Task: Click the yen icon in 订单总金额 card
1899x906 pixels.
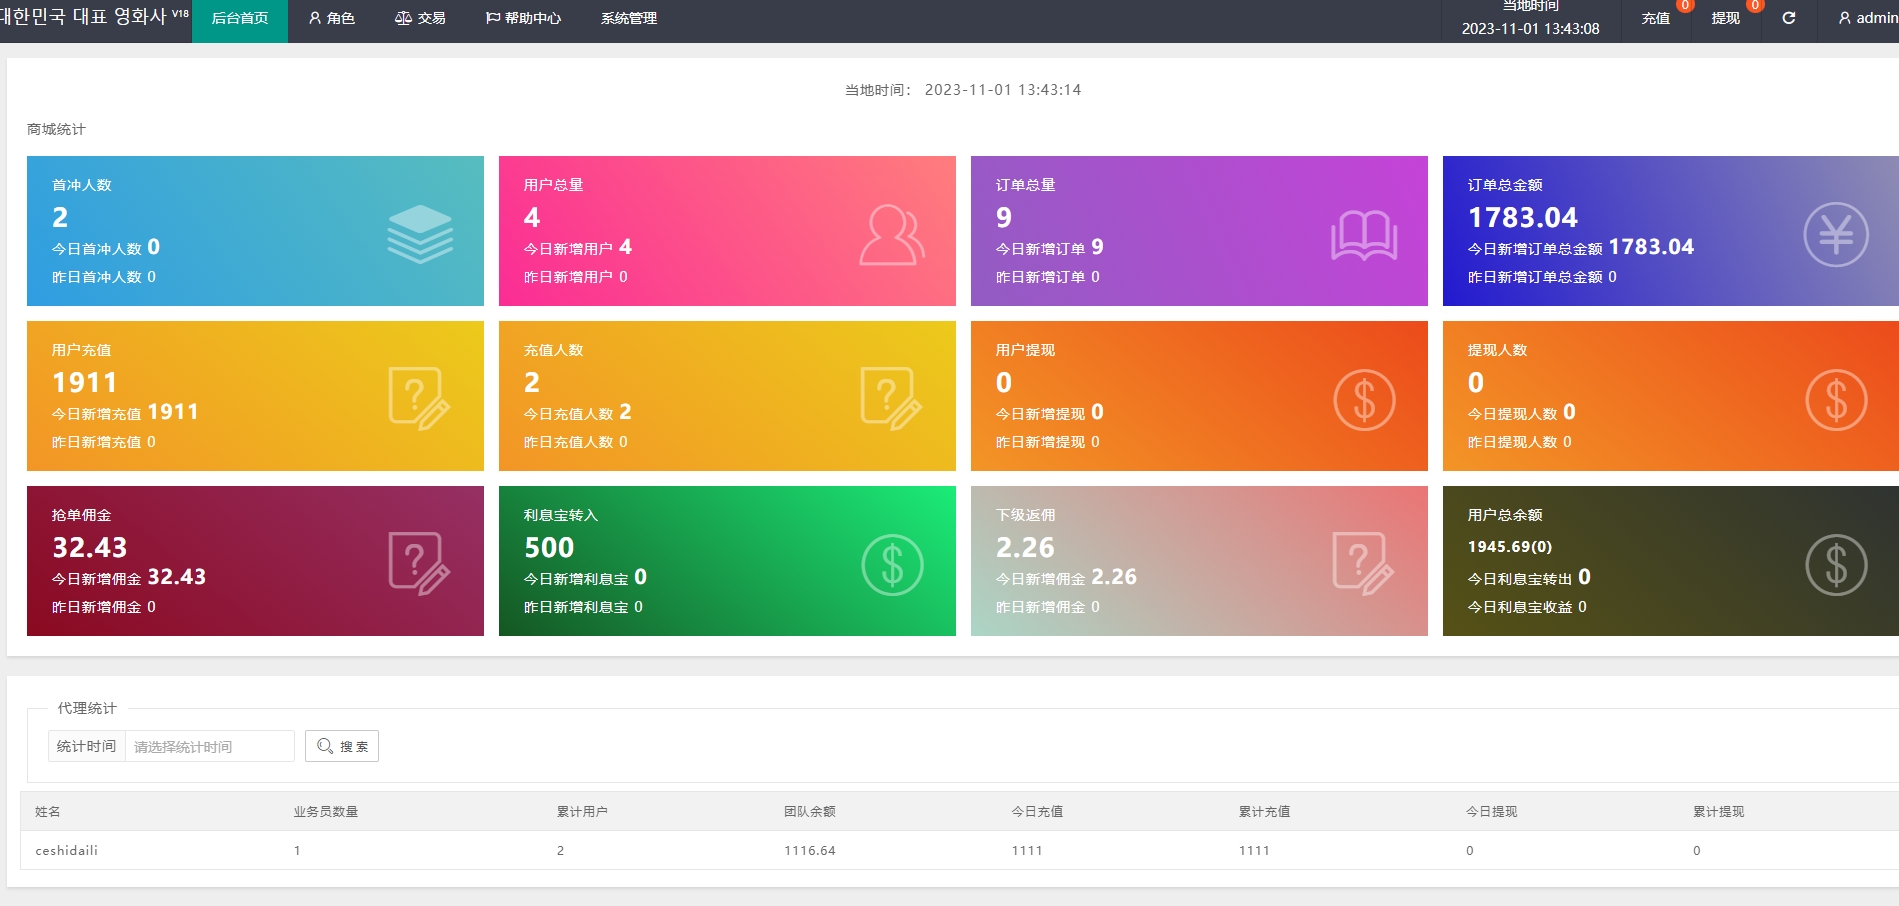Action: (x=1835, y=235)
